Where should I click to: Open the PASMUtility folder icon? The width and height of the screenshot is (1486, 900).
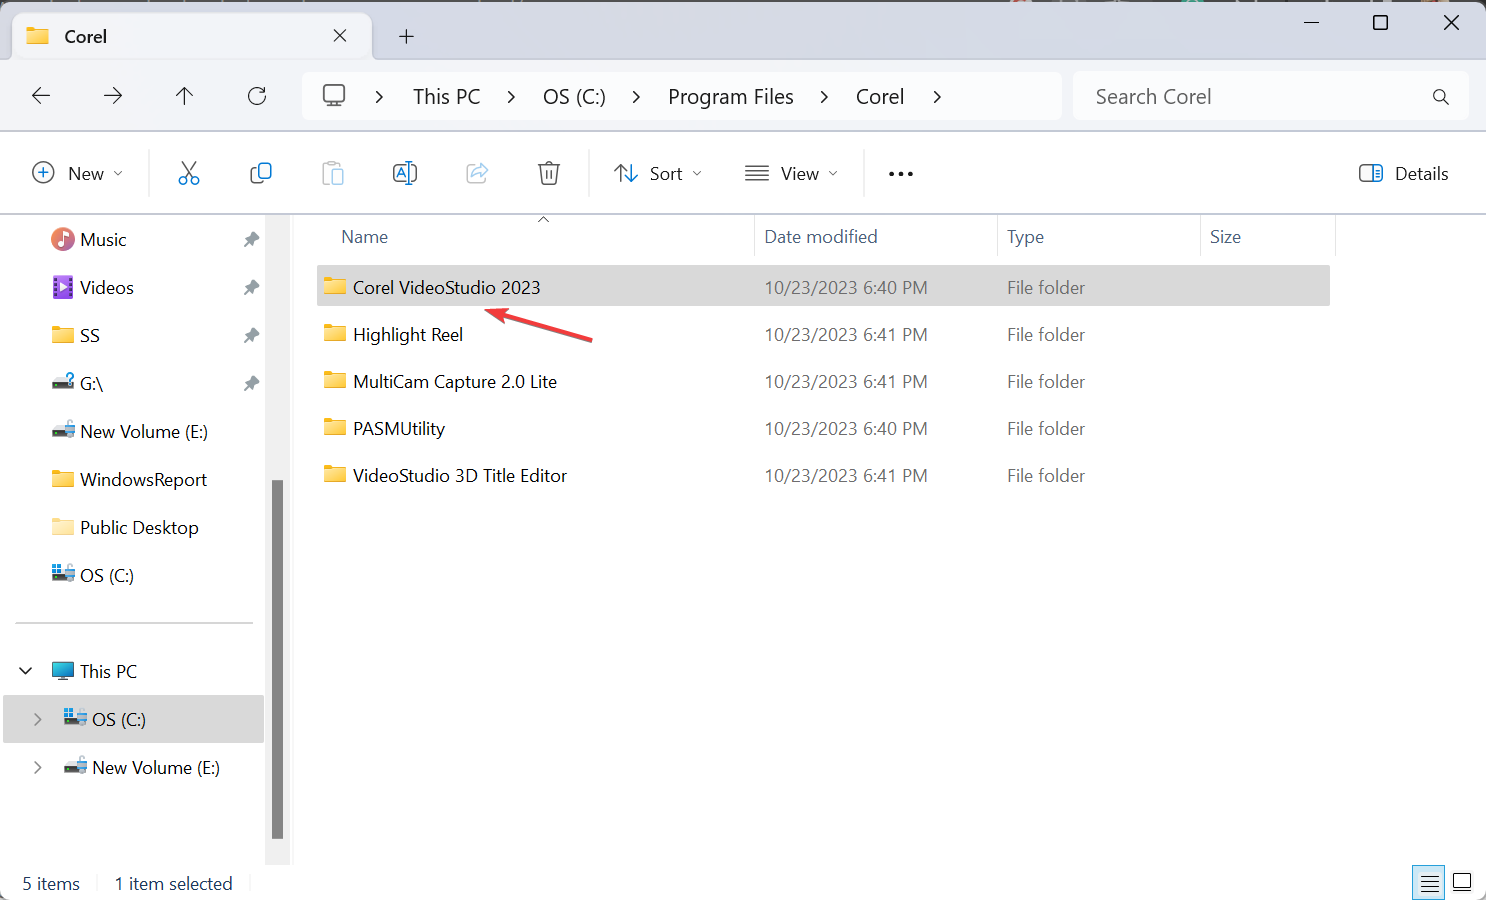(x=335, y=428)
